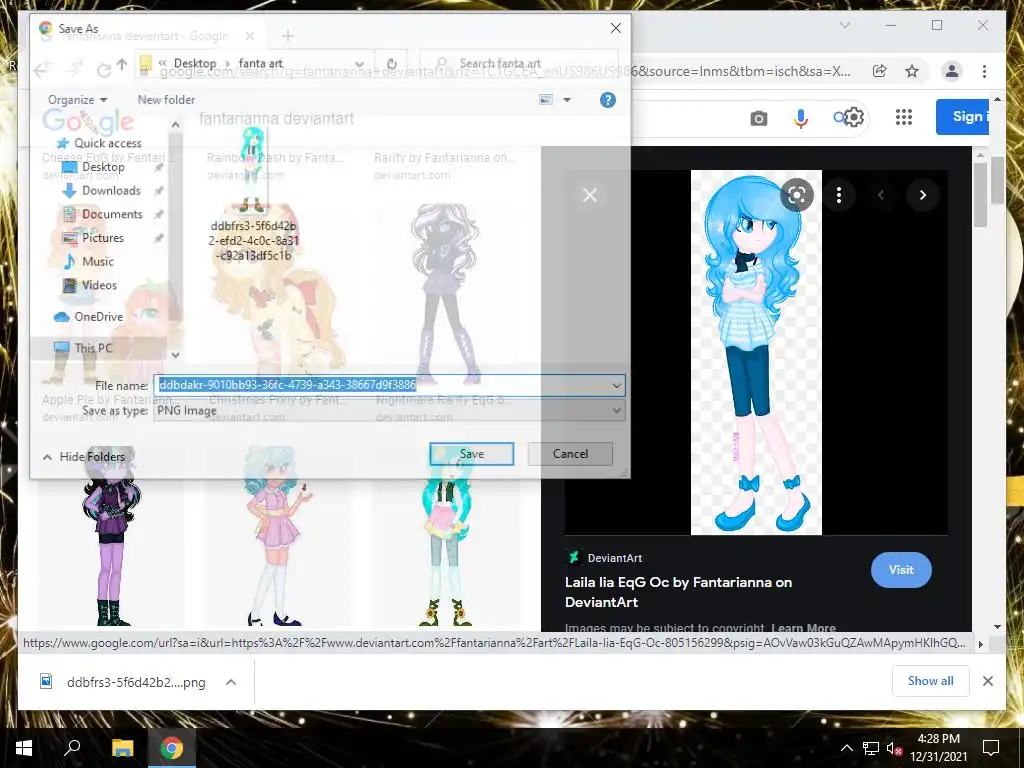
Task: Click the Search by image camera icon
Action: [x=758, y=118]
